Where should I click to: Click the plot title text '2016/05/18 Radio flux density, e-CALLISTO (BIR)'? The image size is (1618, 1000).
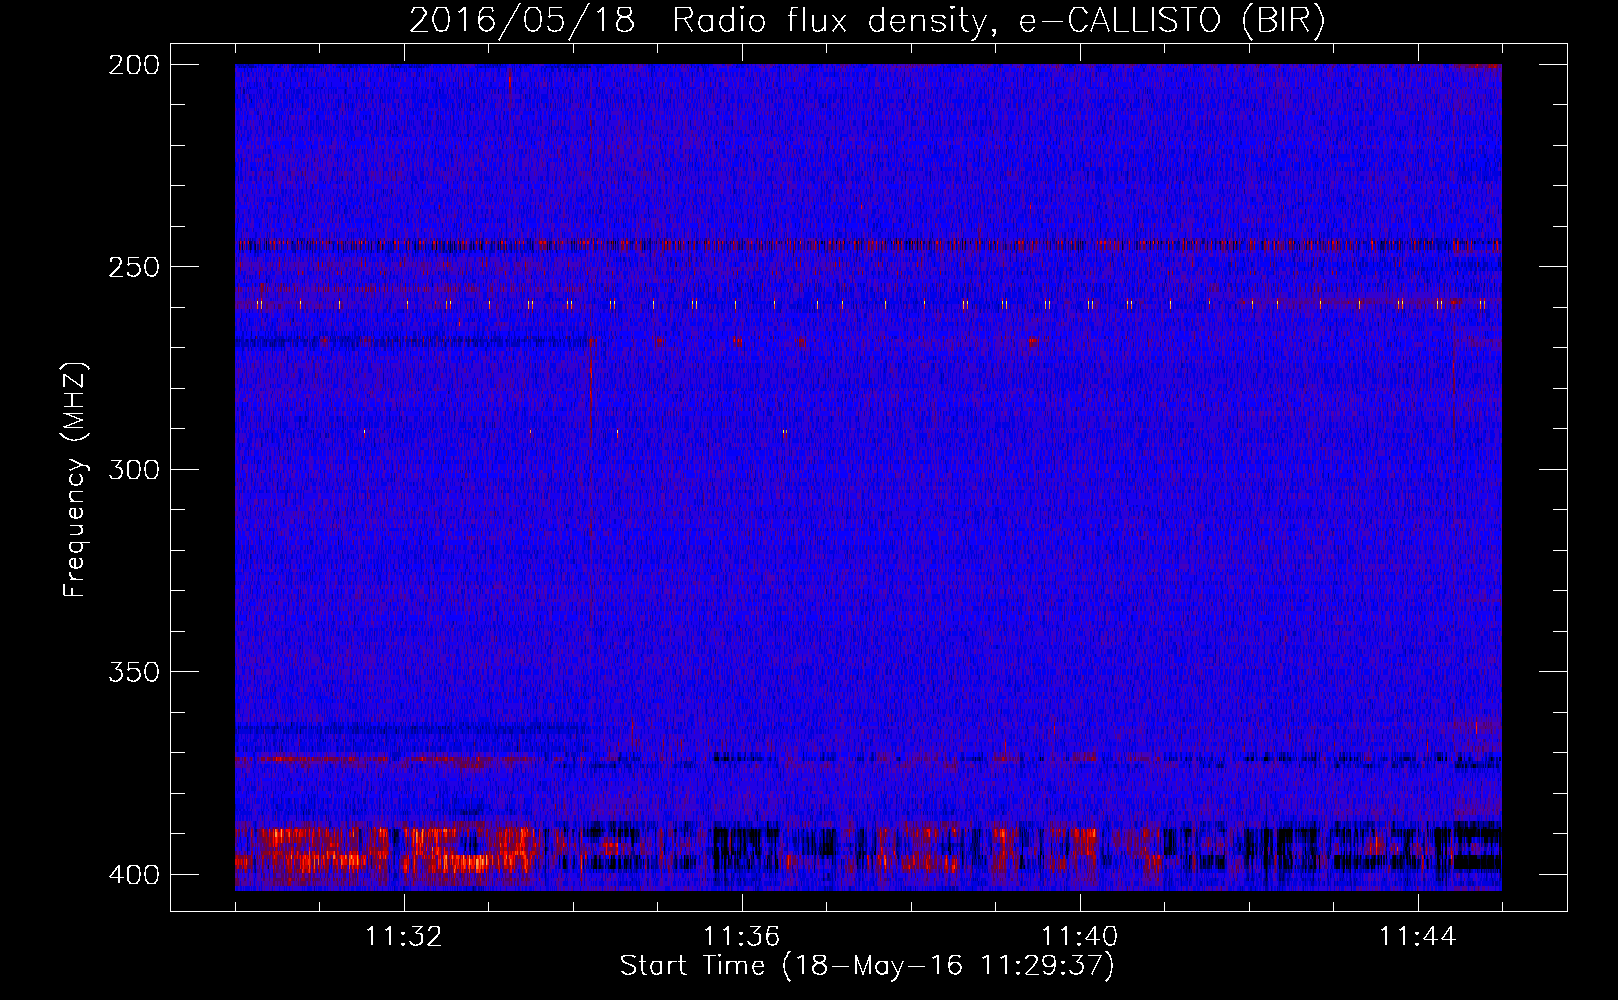coord(867,20)
